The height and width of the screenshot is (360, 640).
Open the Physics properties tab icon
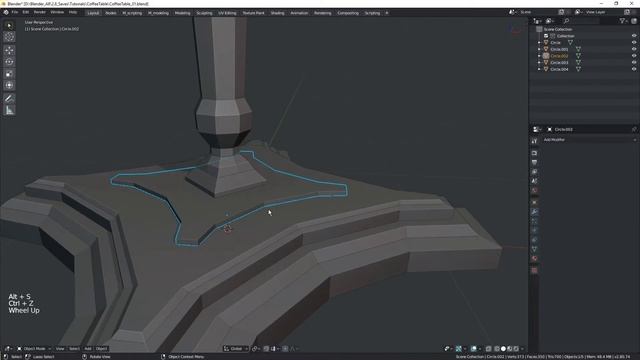click(534, 231)
